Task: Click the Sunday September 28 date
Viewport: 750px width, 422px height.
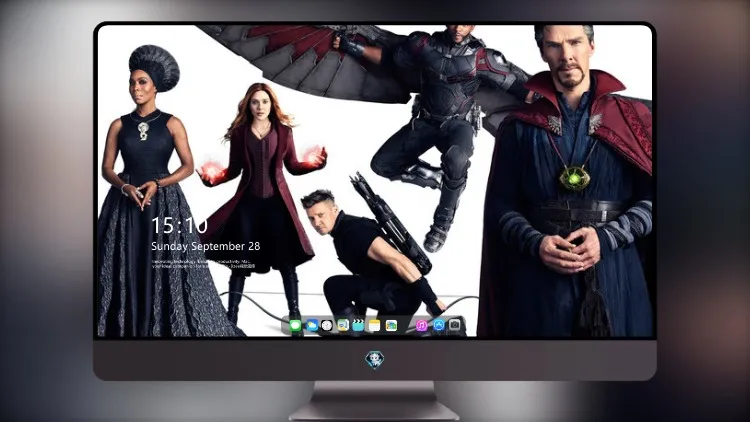Action: [x=206, y=246]
